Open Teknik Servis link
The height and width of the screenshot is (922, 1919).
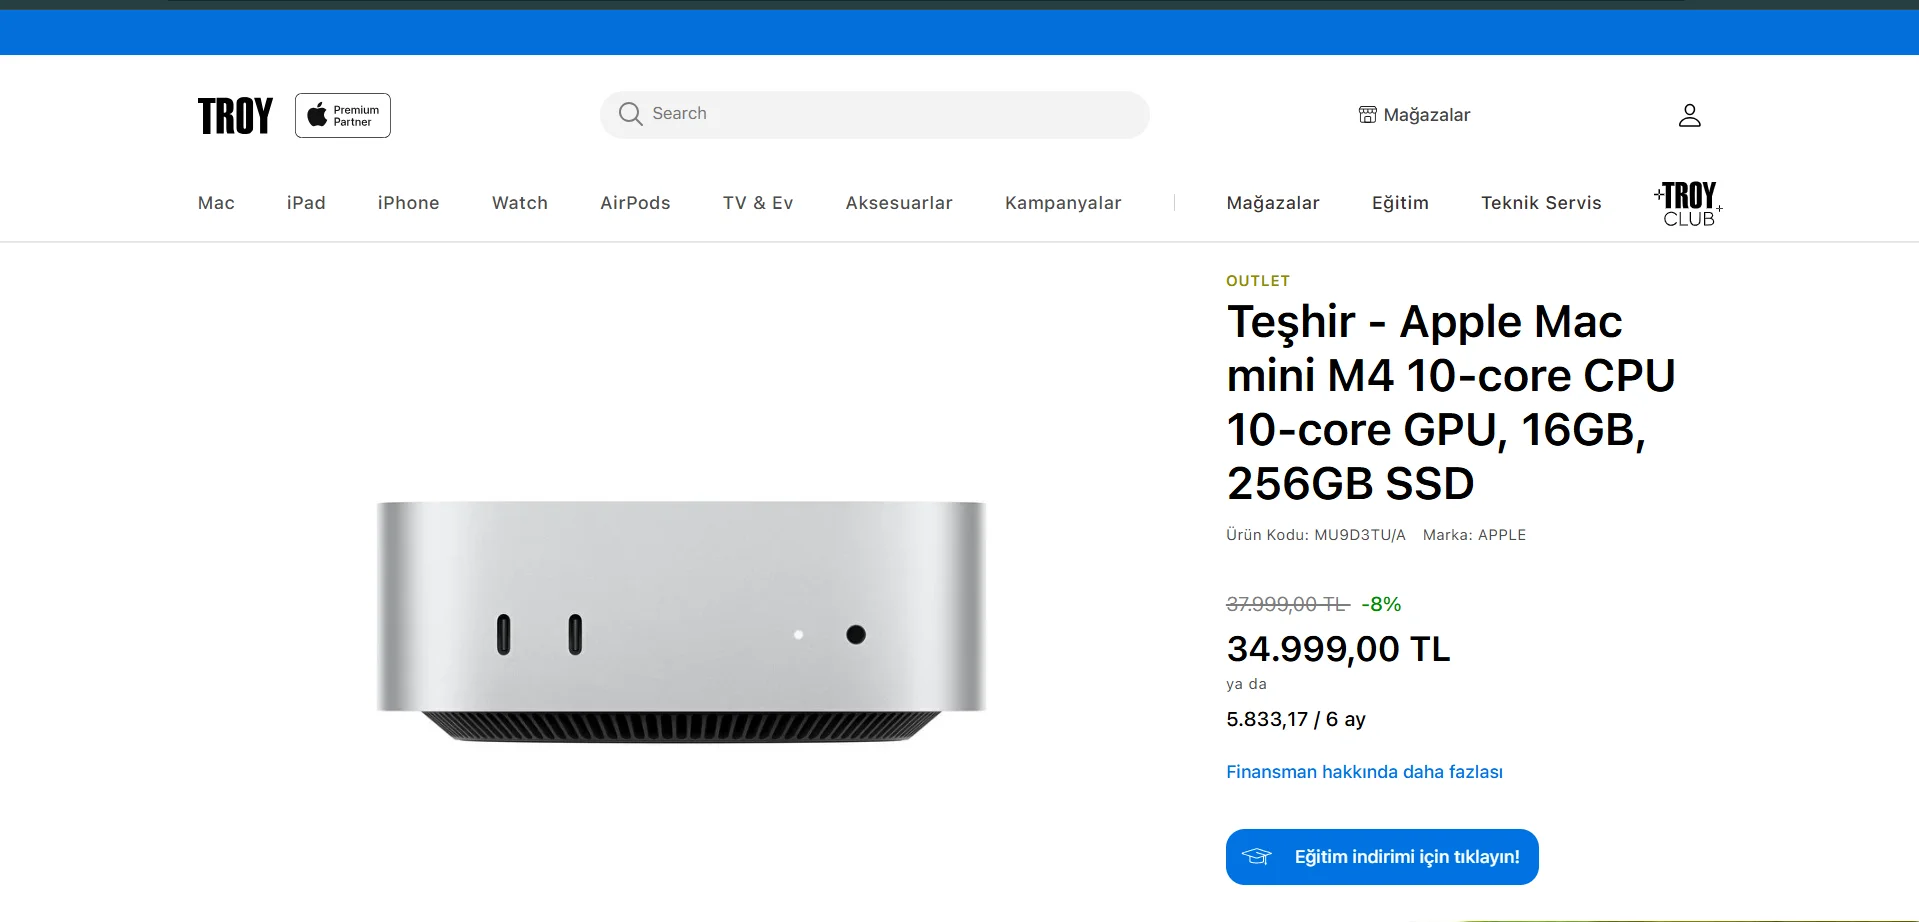(1541, 203)
